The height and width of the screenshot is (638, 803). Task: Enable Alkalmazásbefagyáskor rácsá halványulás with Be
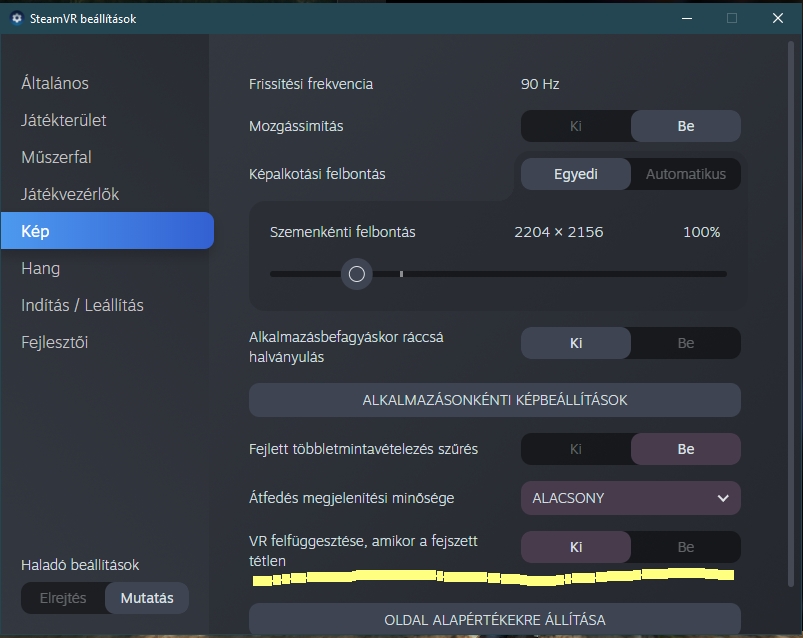pyautogui.click(x=686, y=343)
